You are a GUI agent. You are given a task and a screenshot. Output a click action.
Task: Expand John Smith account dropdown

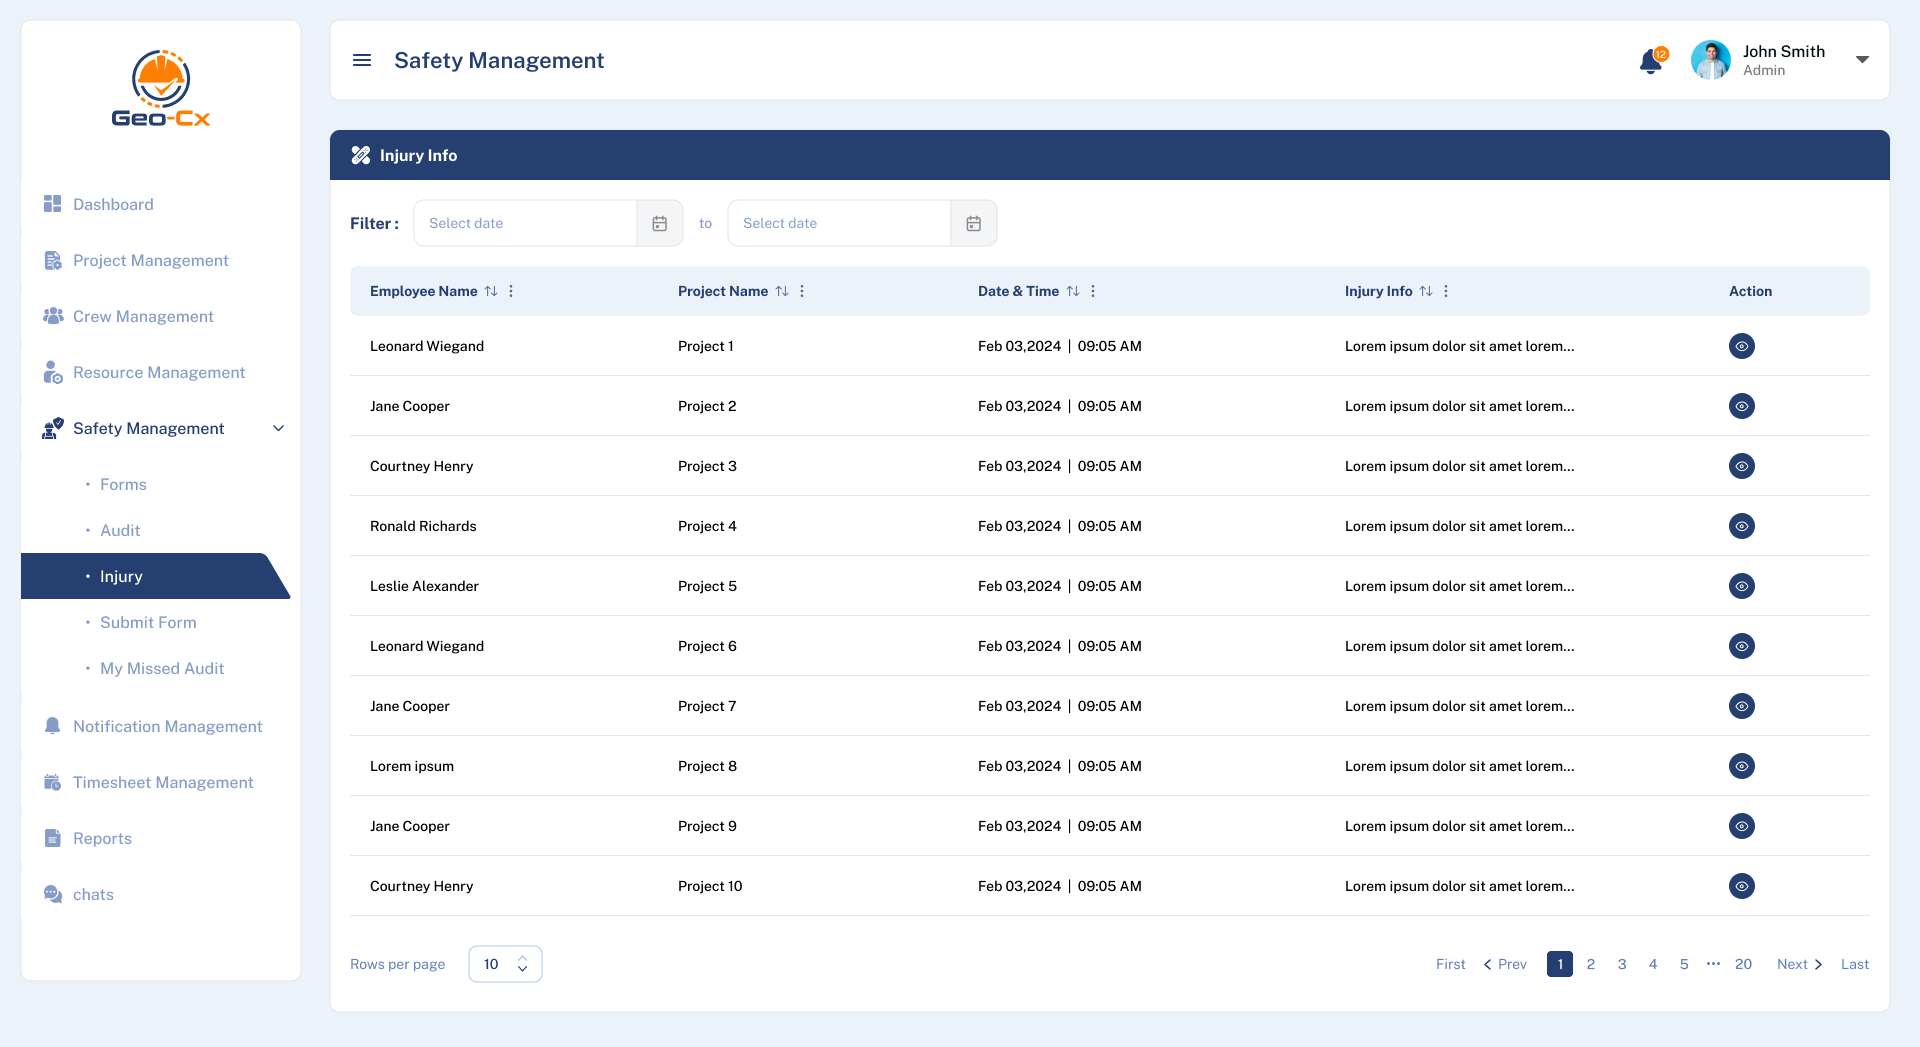pos(1862,60)
